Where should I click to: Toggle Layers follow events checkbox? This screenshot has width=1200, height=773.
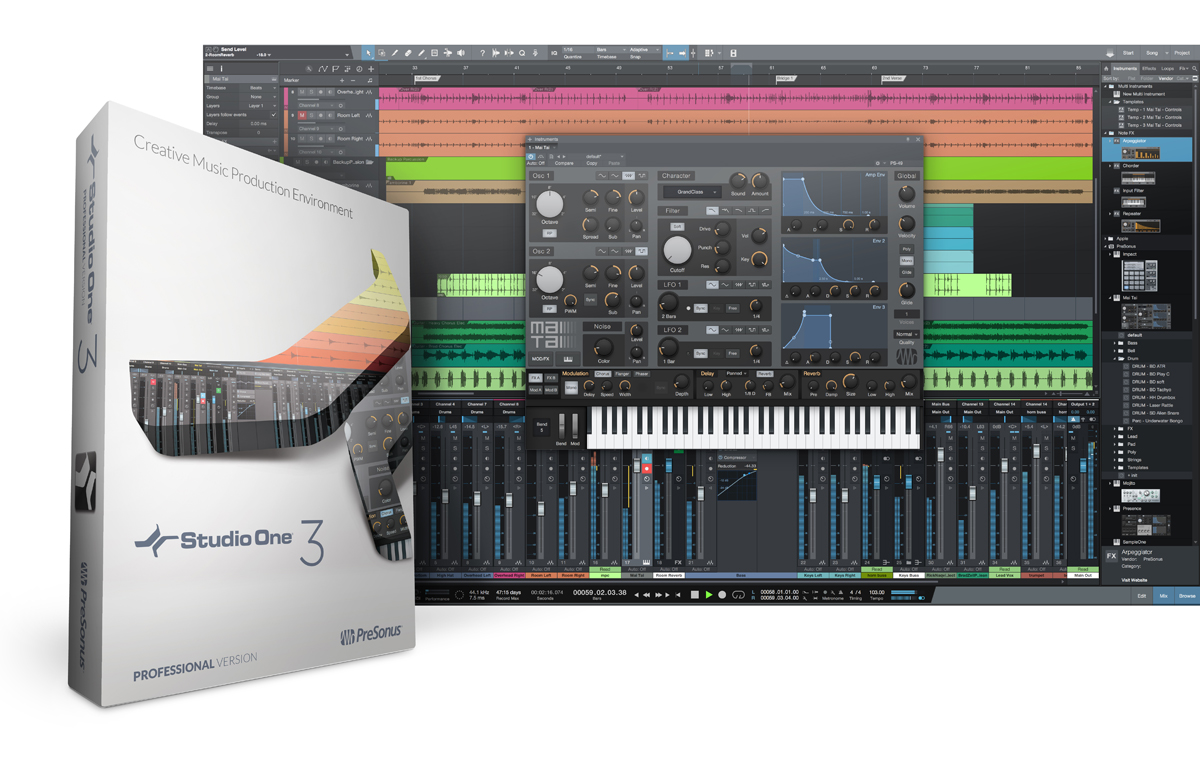pyautogui.click(x=273, y=115)
